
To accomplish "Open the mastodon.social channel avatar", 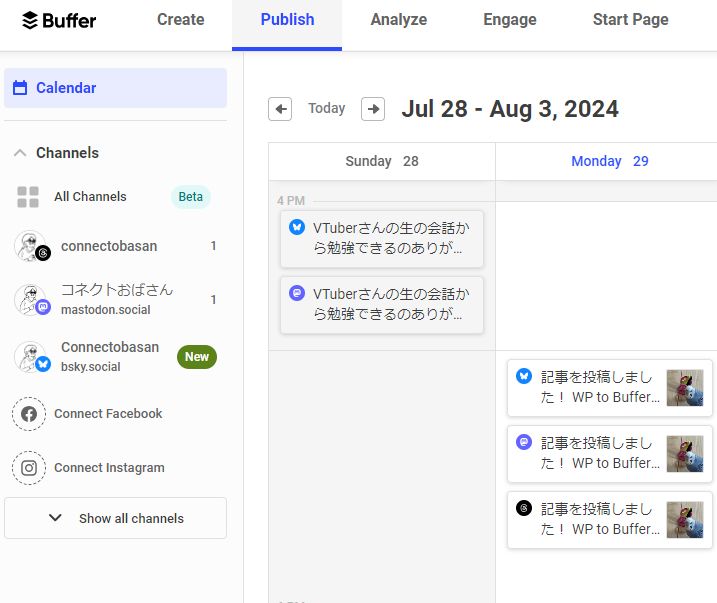I will (32, 300).
